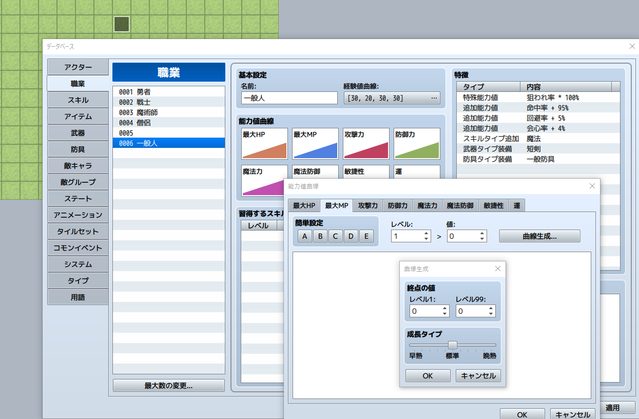
Task: Open the 攻撃力 parameter curve thumbnail
Action: (x=366, y=143)
